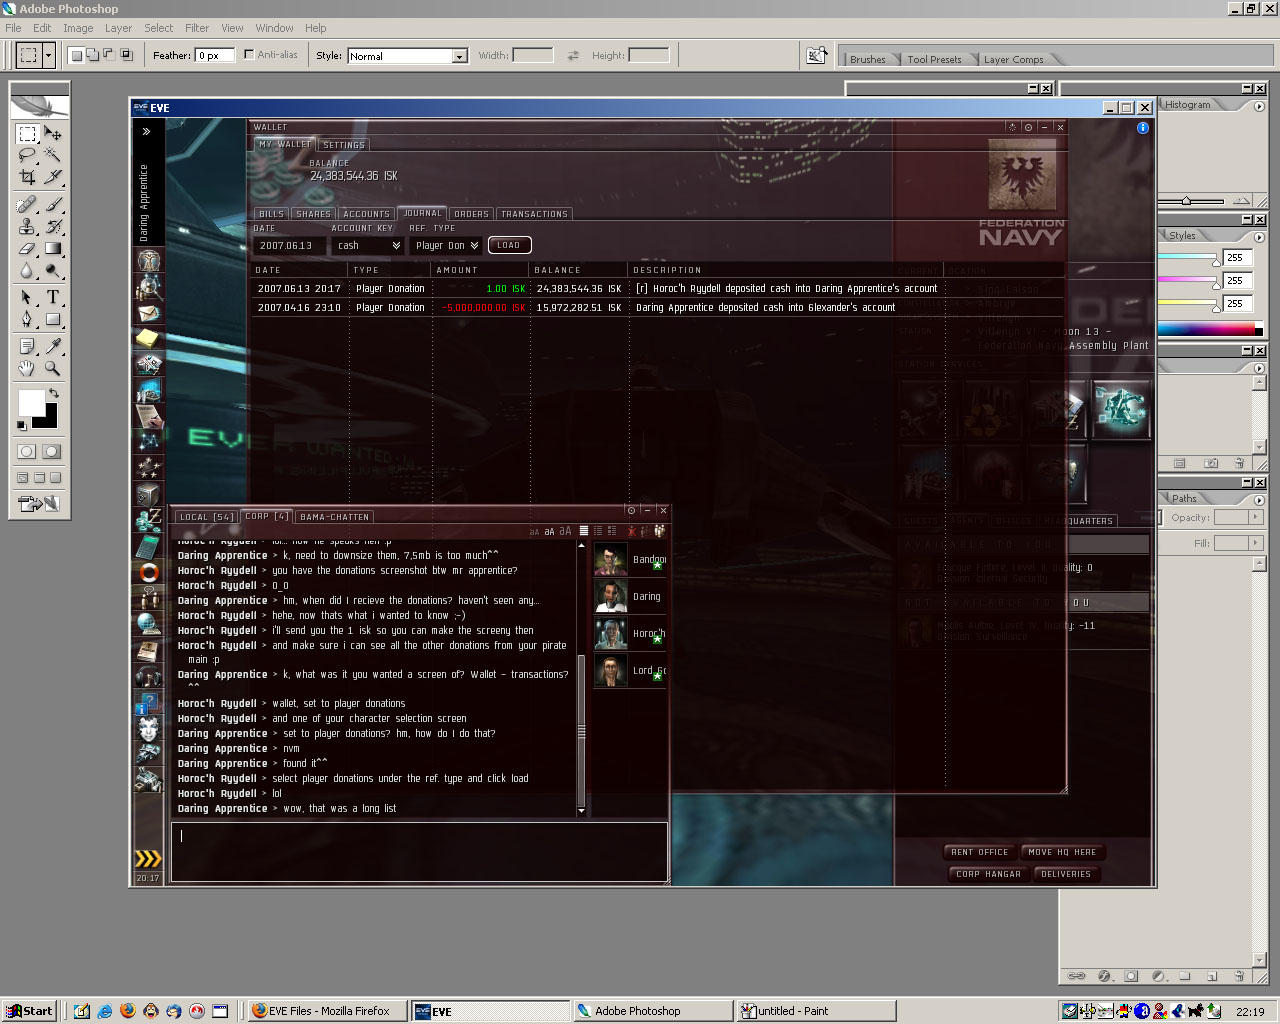Toggle the Anti-alias checkbox
This screenshot has width=1280, height=1024.
pyautogui.click(x=249, y=55)
